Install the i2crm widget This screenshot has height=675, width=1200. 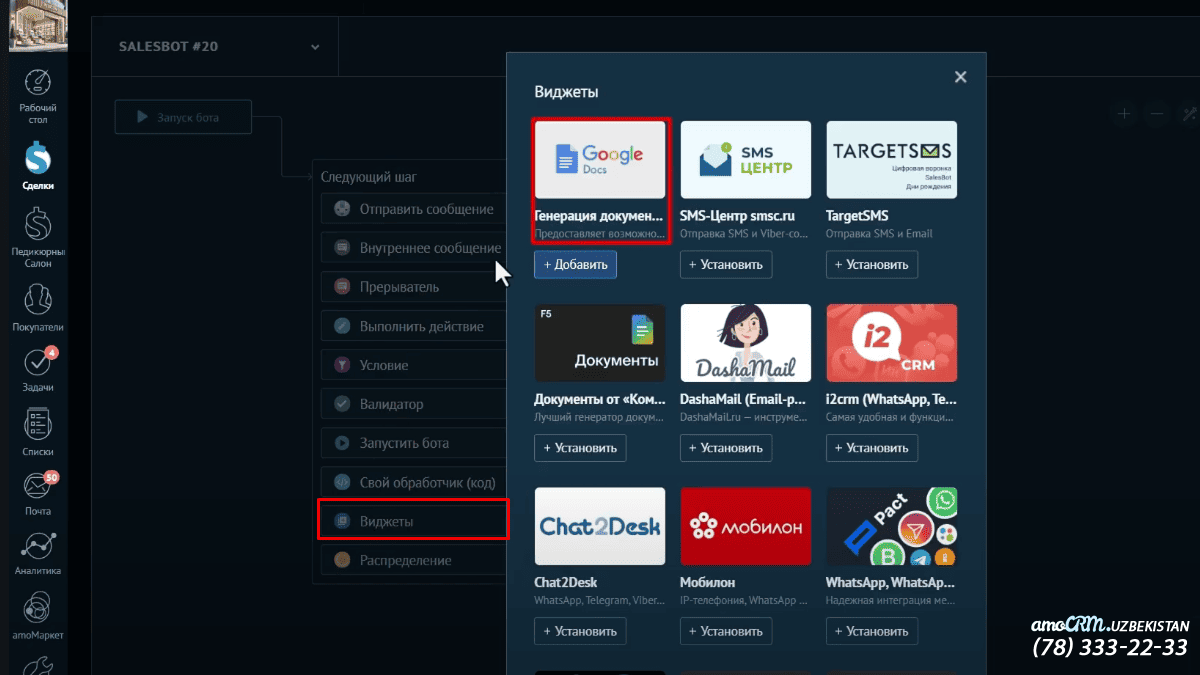[x=872, y=448]
